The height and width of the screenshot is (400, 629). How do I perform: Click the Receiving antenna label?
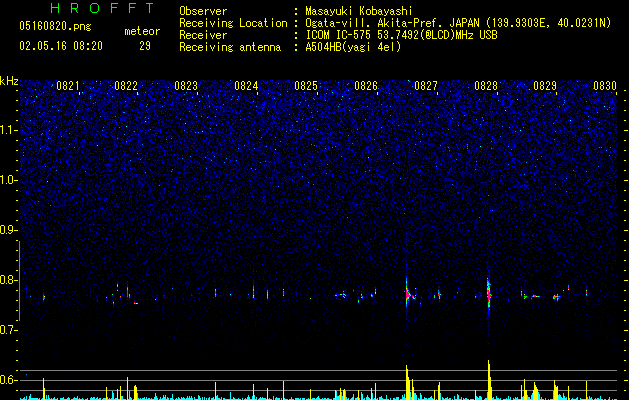pyautogui.click(x=230, y=47)
